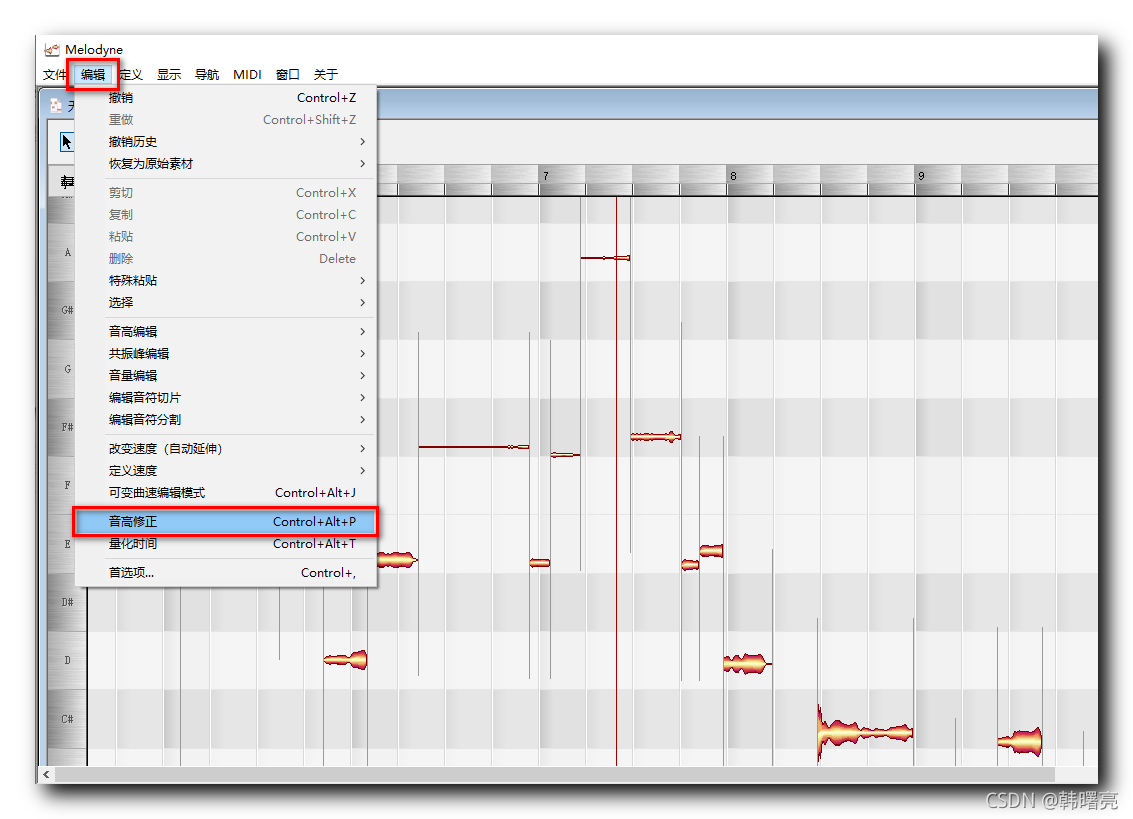
Task: Click bar 8 marker on the ruler
Action: click(733, 176)
